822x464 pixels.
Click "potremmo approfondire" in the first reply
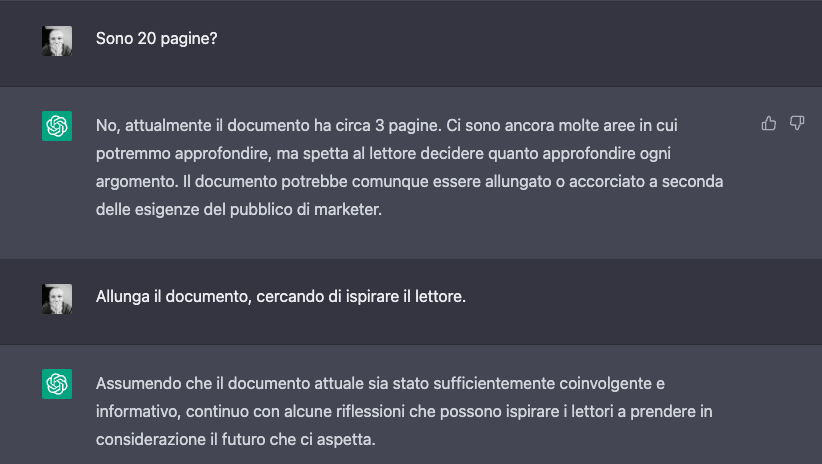tap(182, 154)
